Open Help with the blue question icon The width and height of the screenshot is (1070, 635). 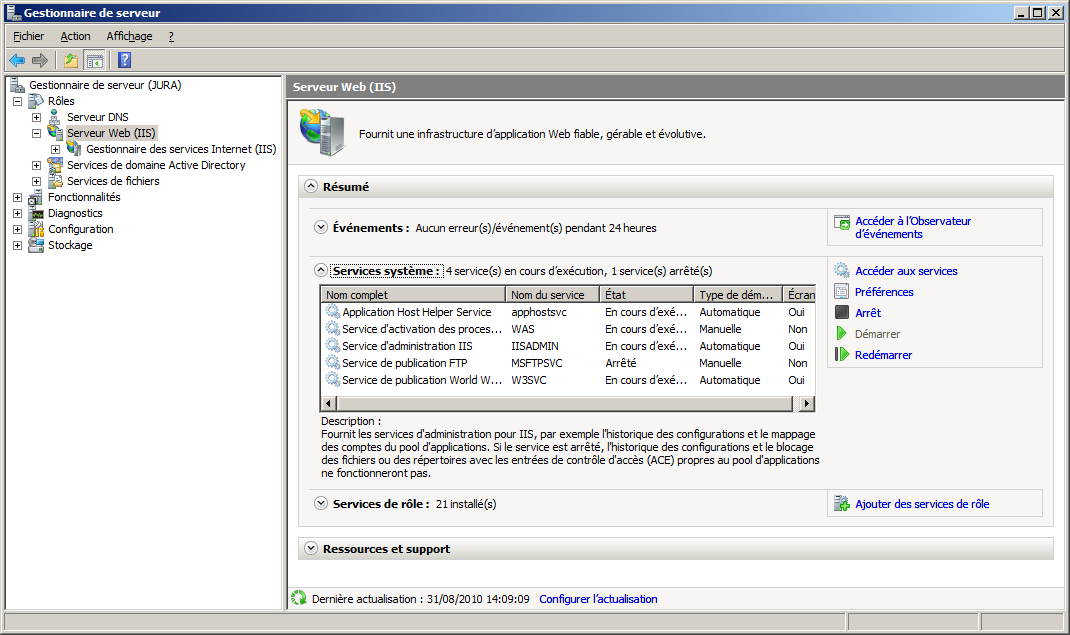coord(124,60)
